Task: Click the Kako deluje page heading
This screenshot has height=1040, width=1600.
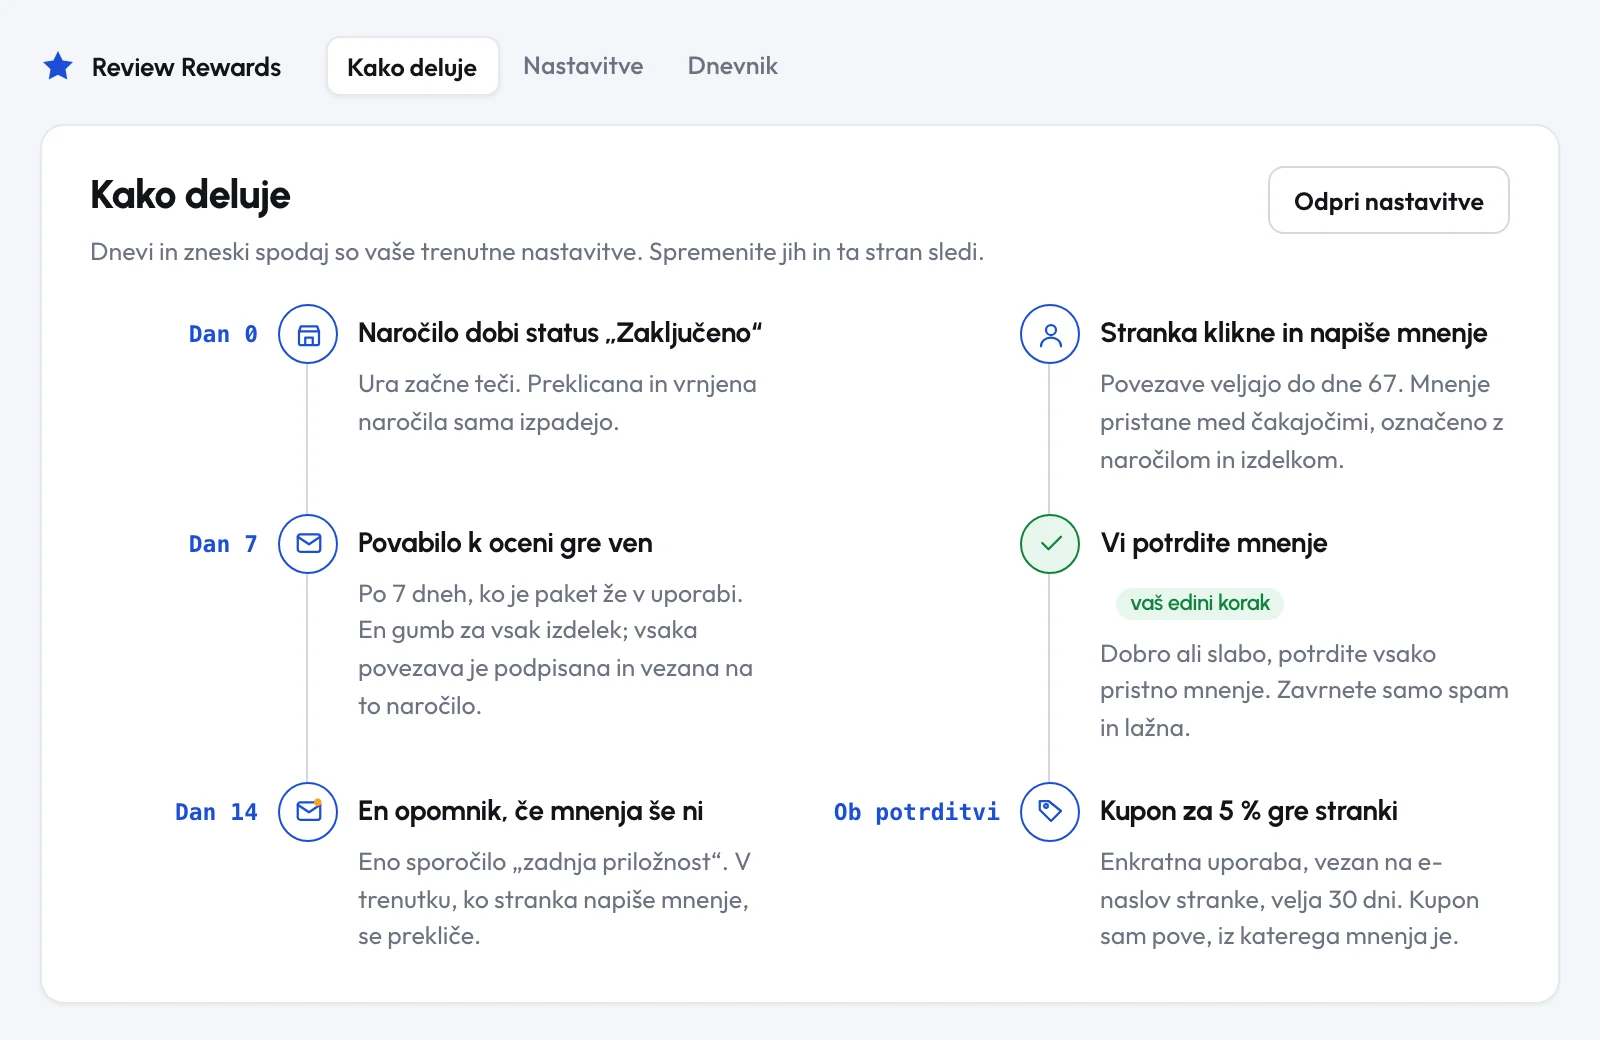Action: 190,195
